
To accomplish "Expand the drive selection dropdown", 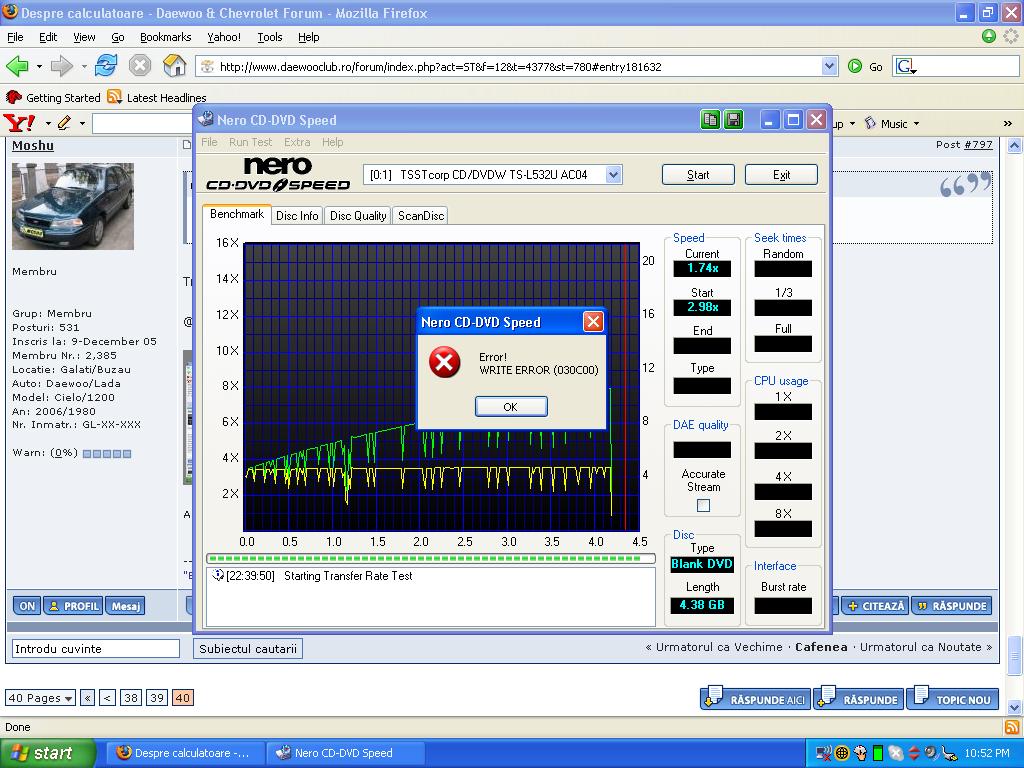I will pyautogui.click(x=614, y=174).
